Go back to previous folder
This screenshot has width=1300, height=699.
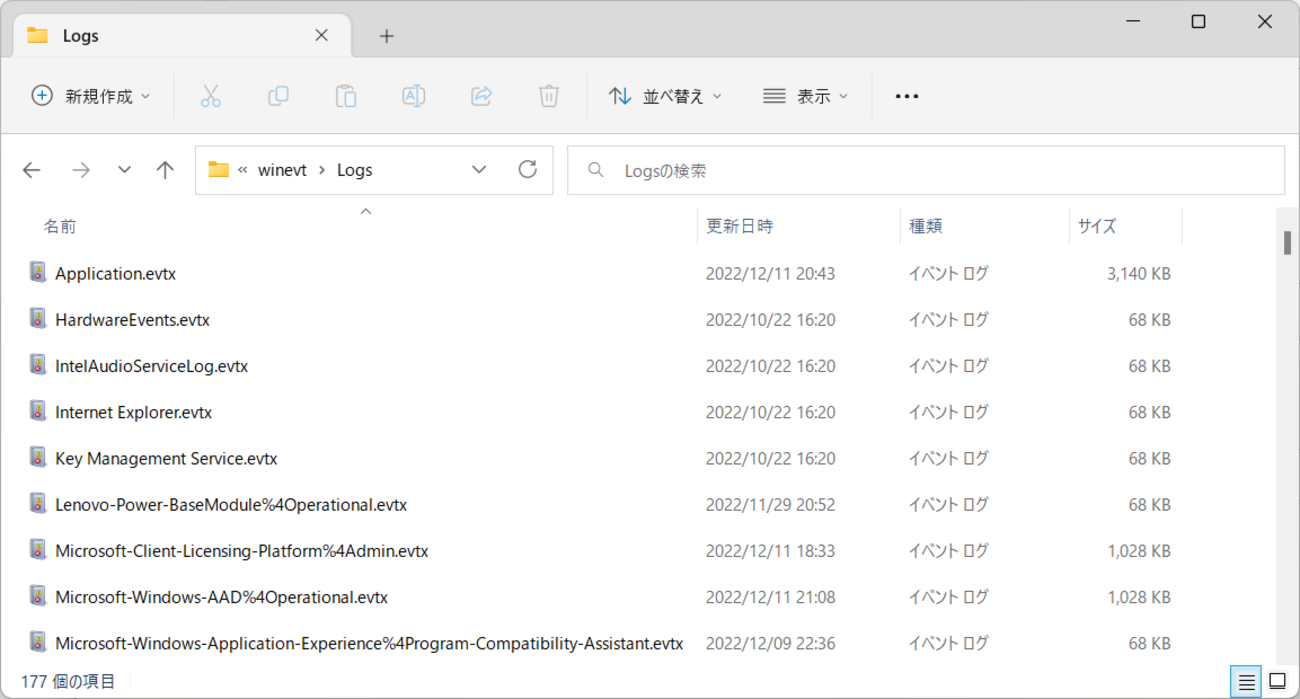[32, 170]
